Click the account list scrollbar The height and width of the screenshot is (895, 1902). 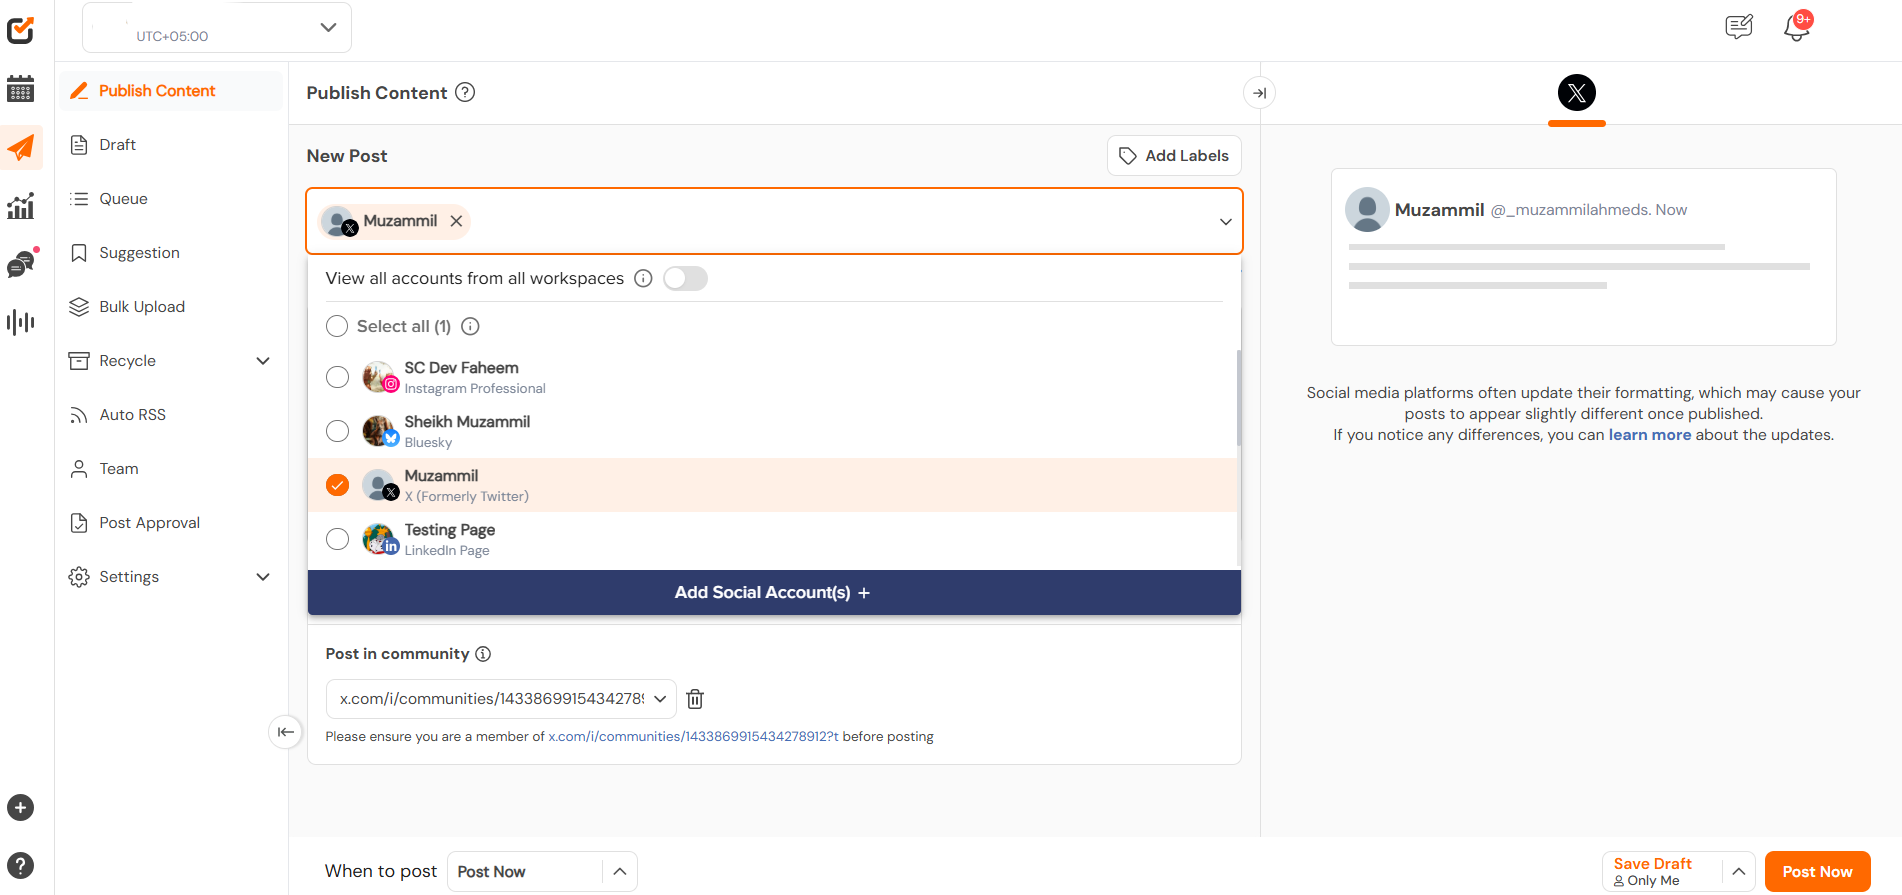(1239, 398)
